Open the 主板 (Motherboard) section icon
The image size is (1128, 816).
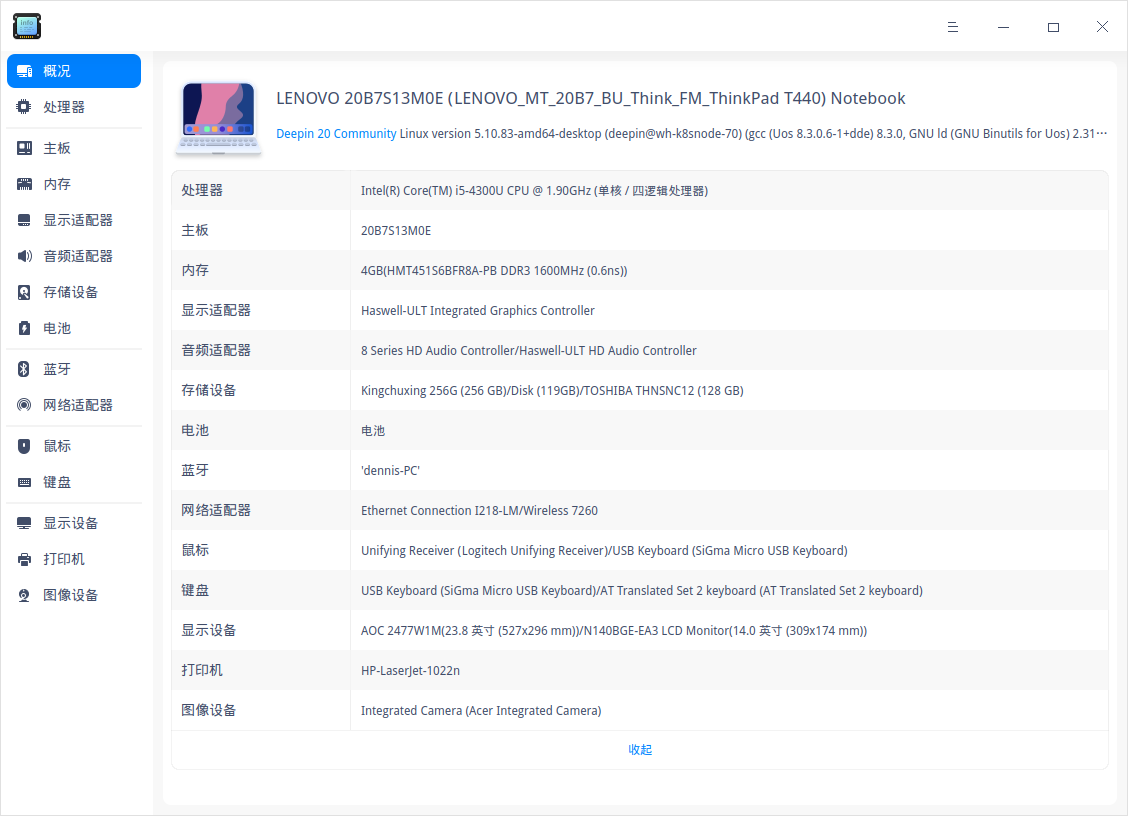[23, 147]
